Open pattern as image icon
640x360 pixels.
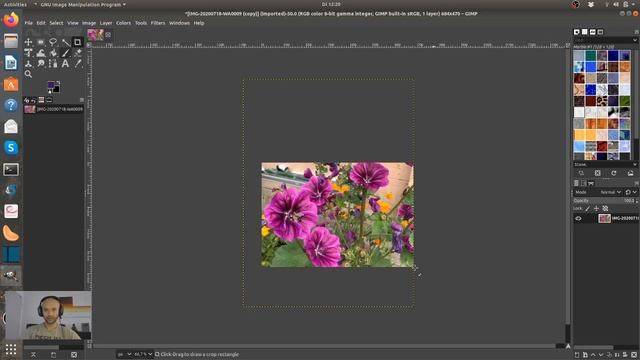click(630, 173)
